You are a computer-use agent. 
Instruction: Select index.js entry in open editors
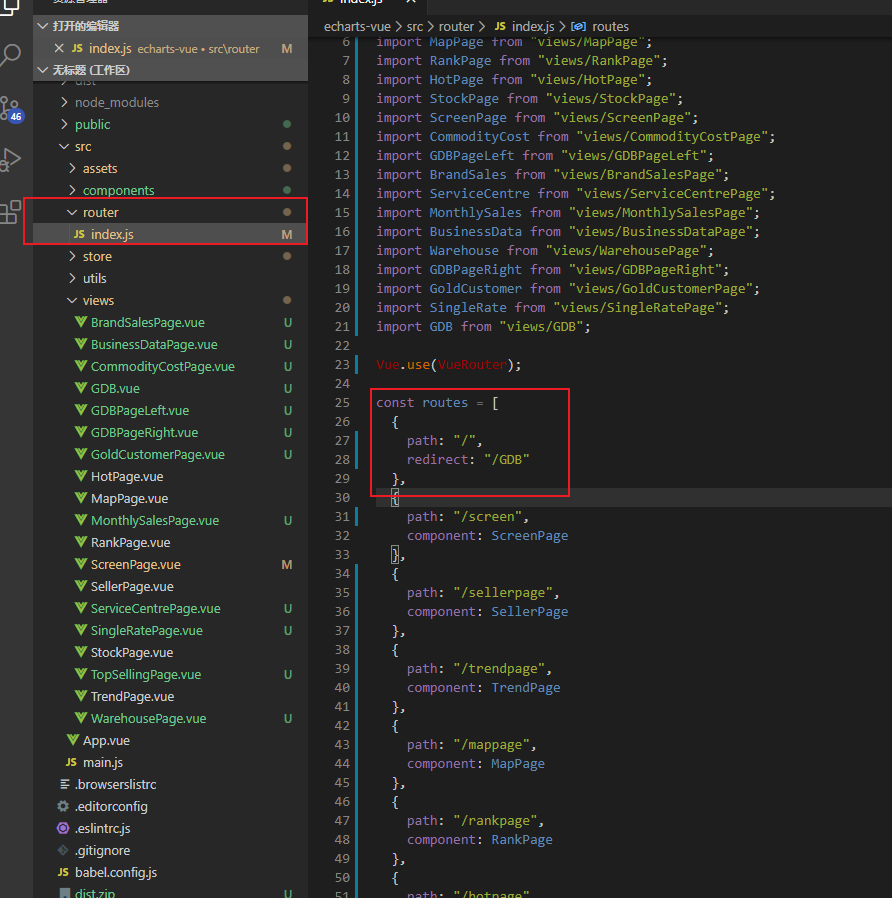click(170, 49)
